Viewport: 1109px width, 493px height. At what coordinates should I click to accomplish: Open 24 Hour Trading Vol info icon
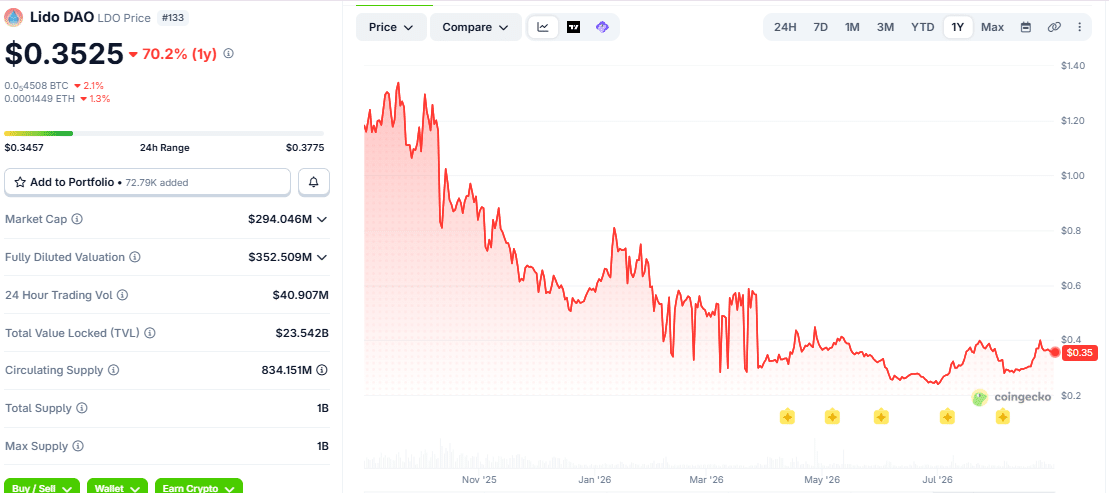pyautogui.click(x=123, y=295)
